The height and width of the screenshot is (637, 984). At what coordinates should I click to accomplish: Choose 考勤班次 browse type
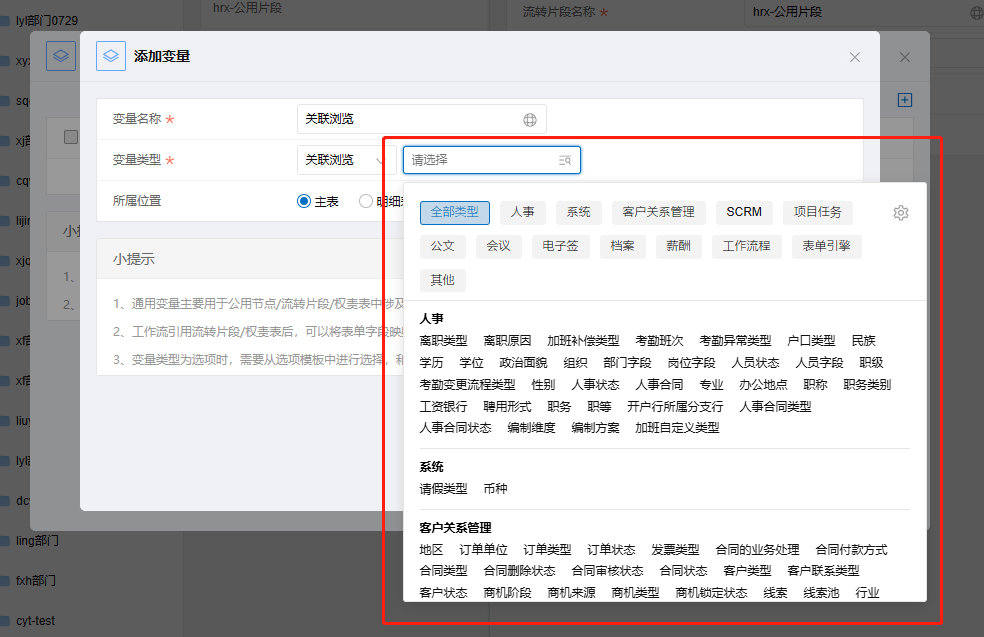pos(659,341)
